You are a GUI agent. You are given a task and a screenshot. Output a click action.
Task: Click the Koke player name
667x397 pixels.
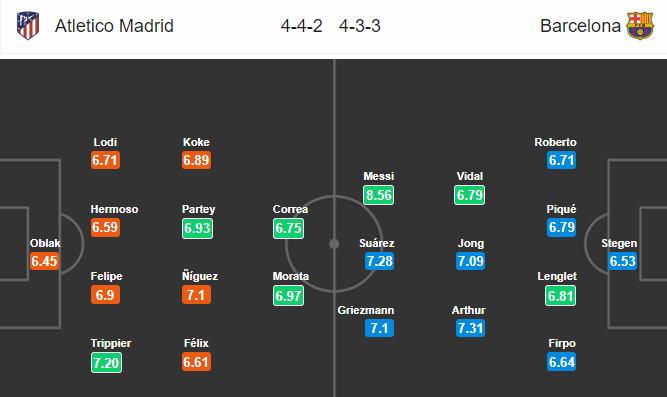pyautogui.click(x=196, y=142)
